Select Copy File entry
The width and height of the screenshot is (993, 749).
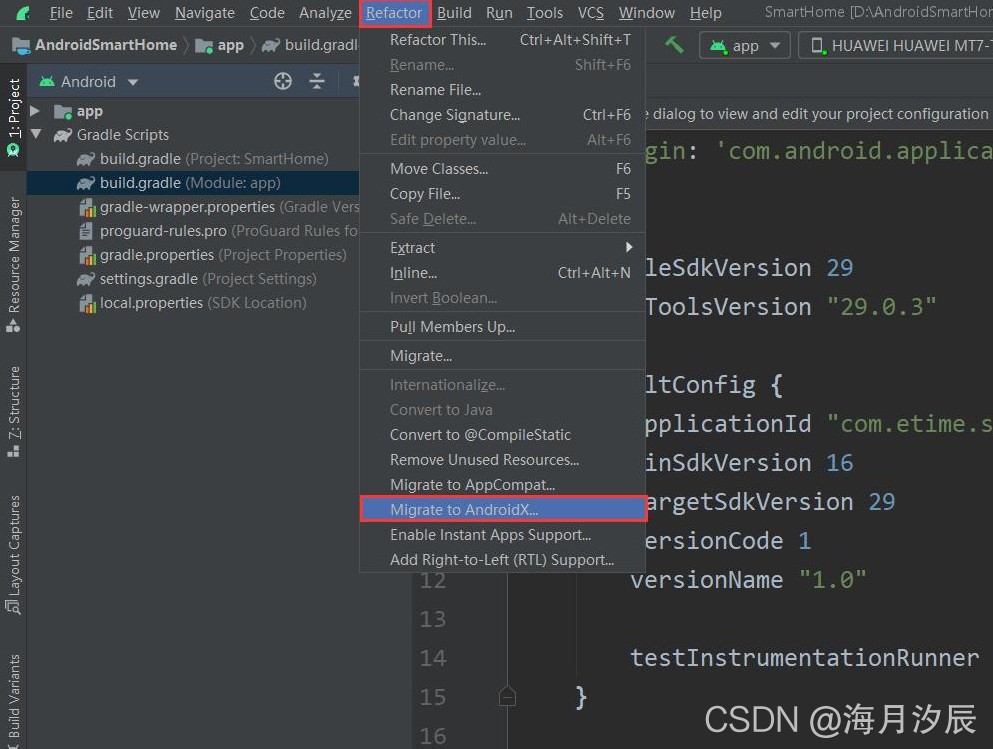coord(503,194)
